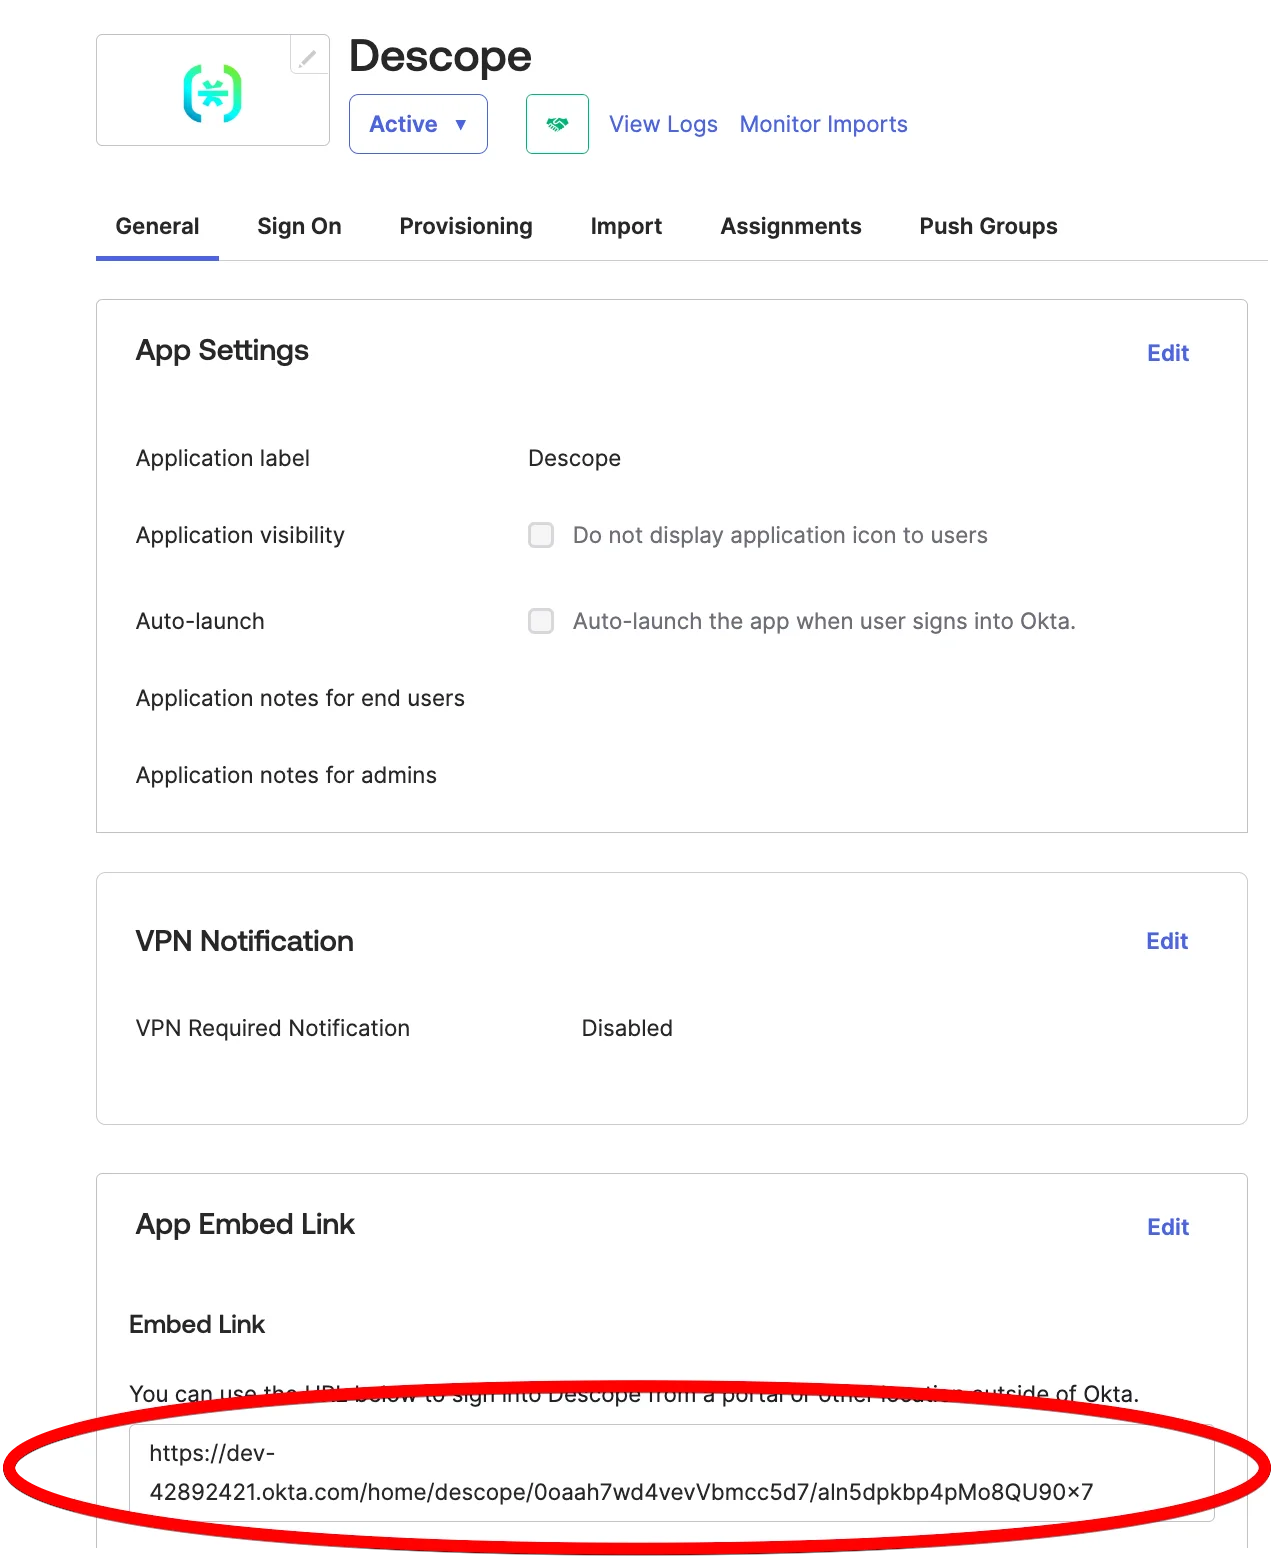Enable auto-launch when user signs into Okta
Image resolution: width=1275 pixels, height=1559 pixels.
pos(540,621)
